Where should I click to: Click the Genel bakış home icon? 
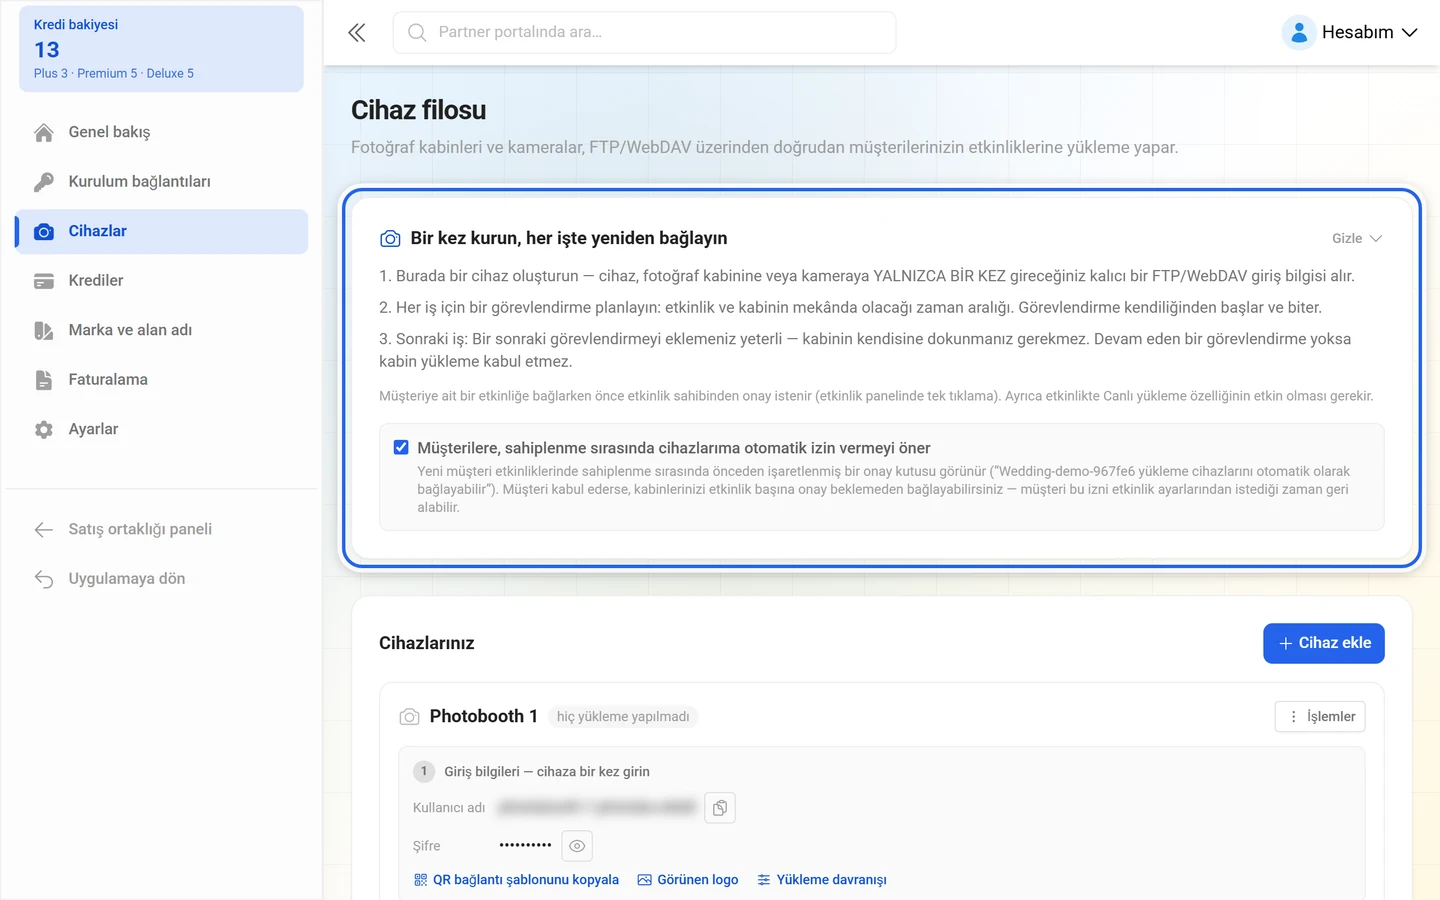[44, 132]
